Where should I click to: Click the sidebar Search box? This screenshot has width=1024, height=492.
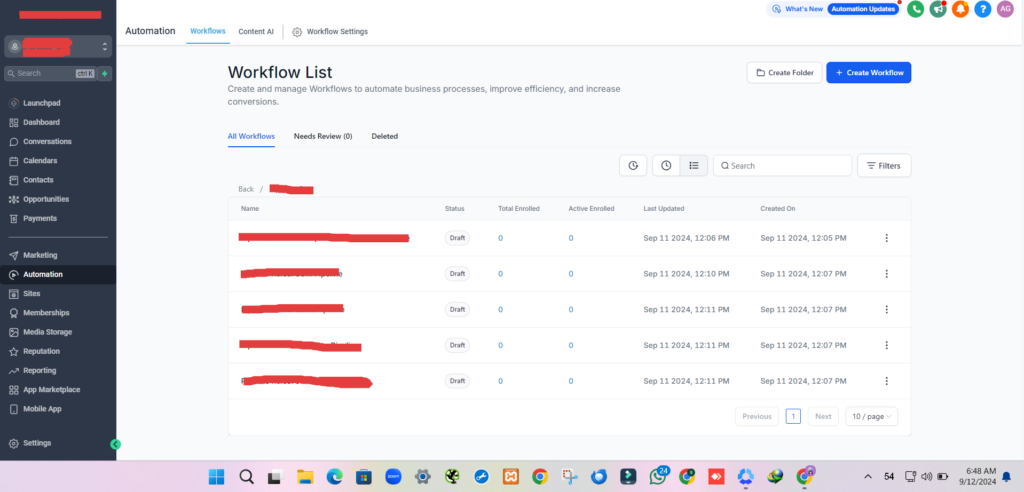point(50,74)
